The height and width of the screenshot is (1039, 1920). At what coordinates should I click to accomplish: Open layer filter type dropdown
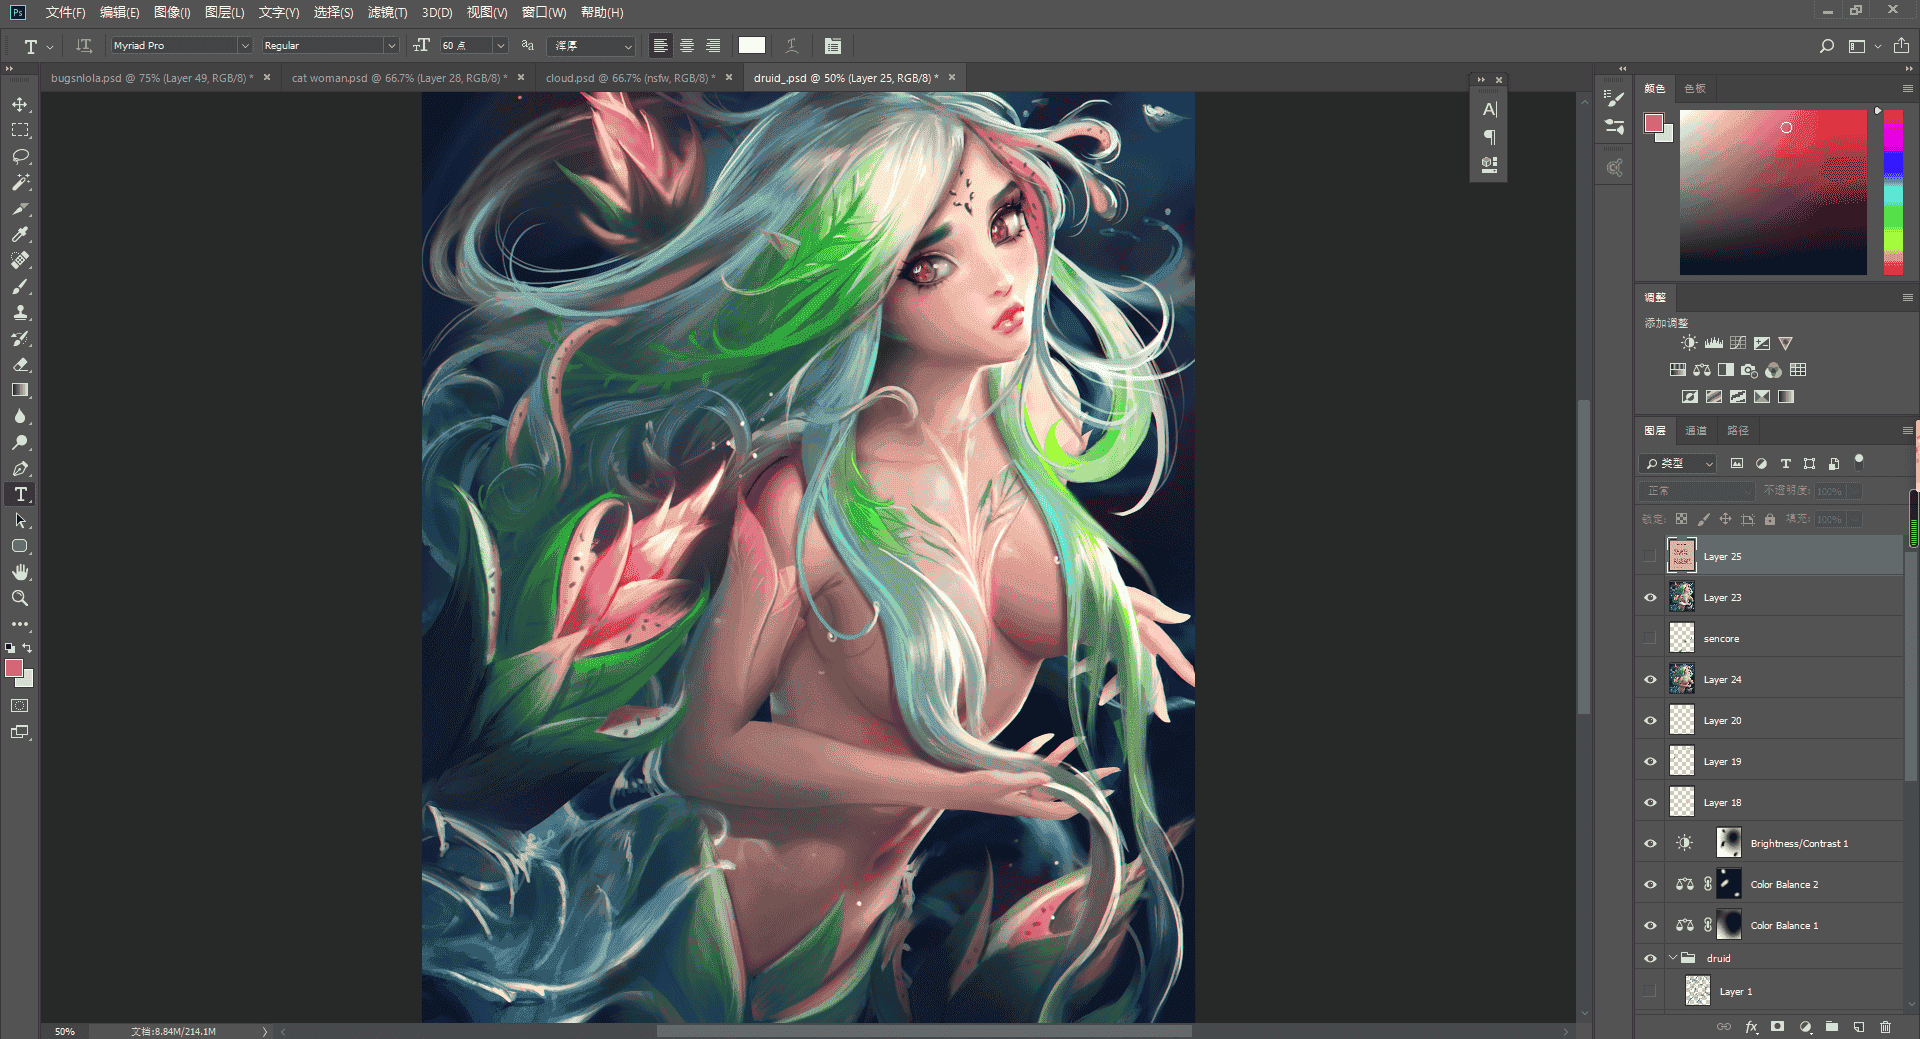1677,463
